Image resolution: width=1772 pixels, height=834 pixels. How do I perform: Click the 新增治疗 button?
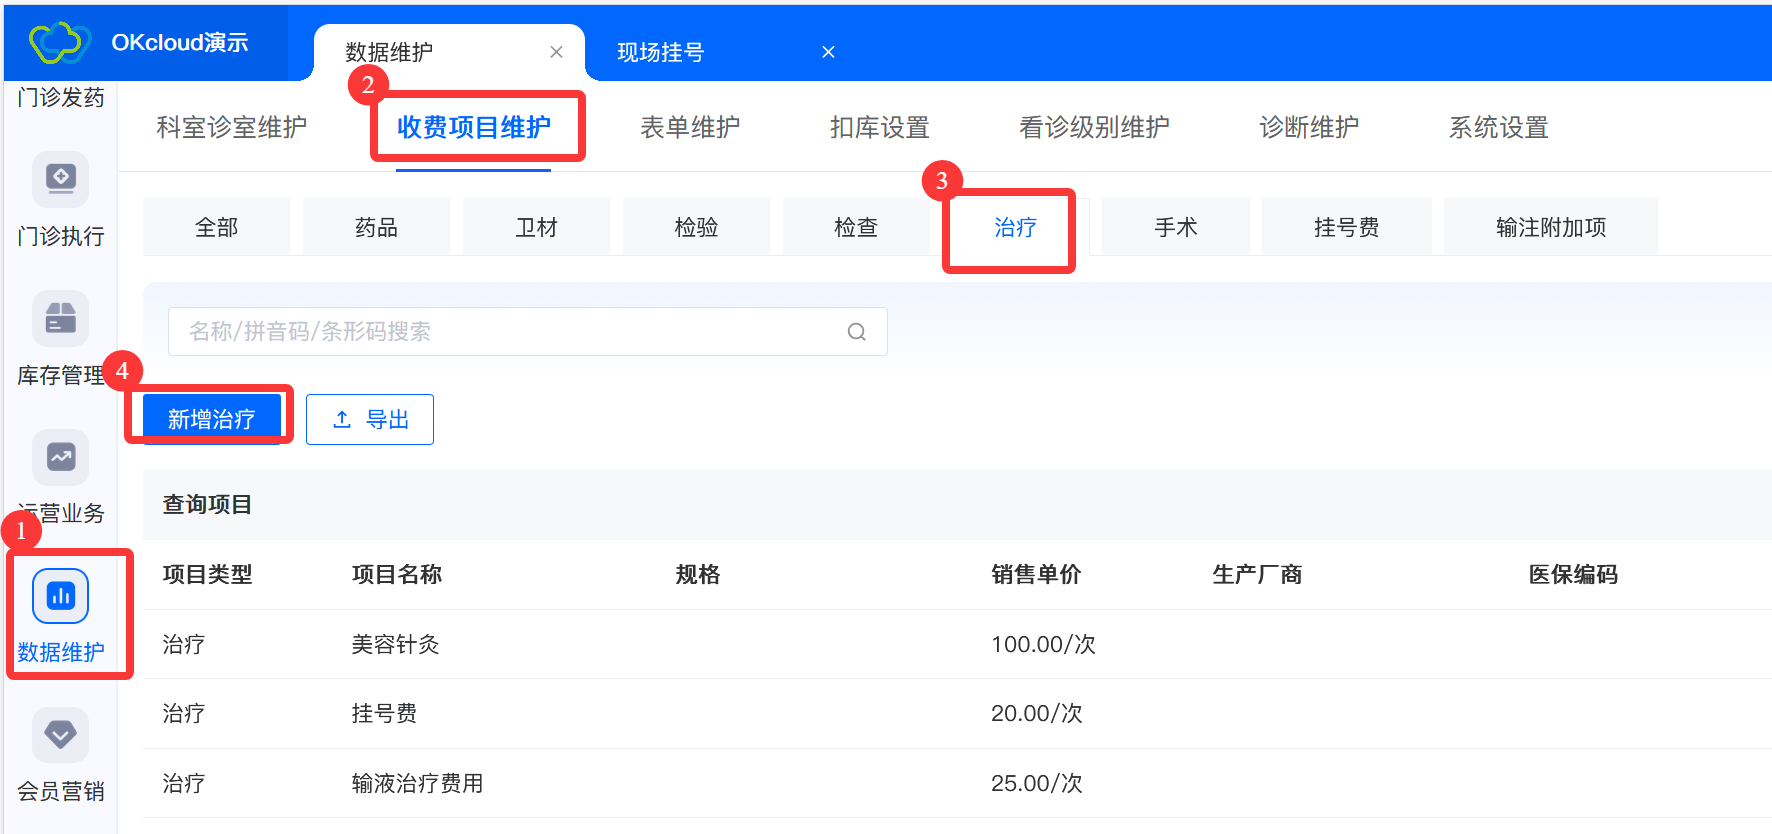tap(211, 419)
